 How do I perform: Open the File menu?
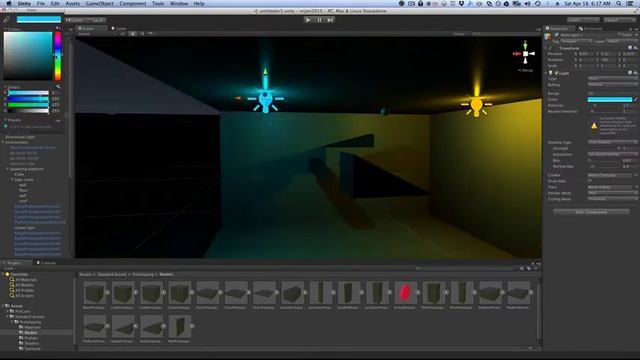(x=40, y=3)
